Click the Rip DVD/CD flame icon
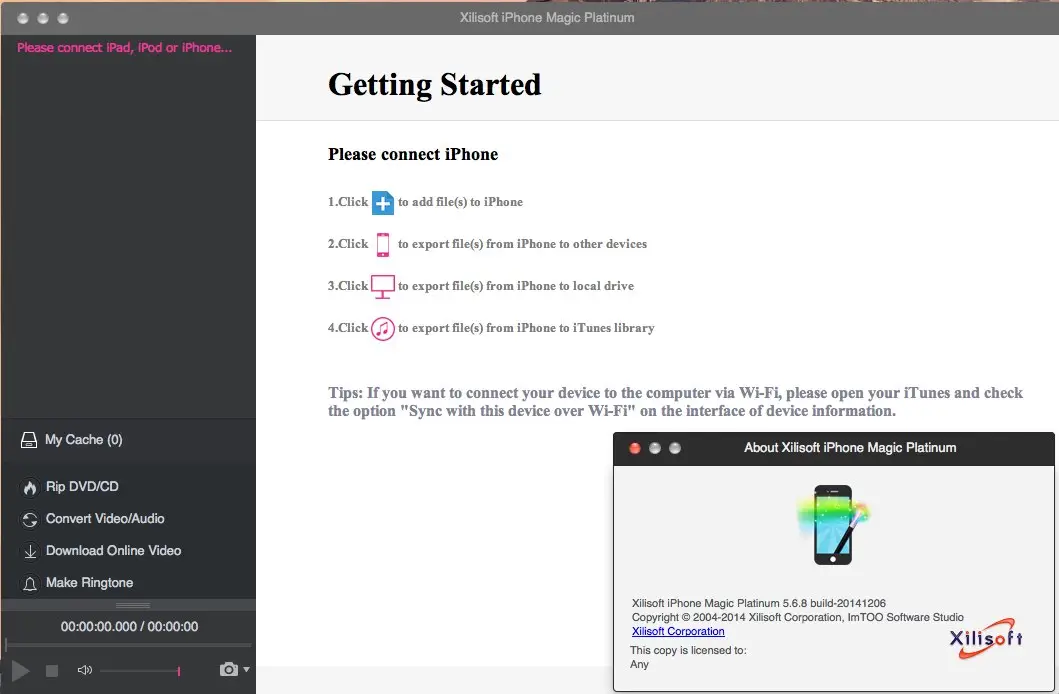 click(x=30, y=487)
